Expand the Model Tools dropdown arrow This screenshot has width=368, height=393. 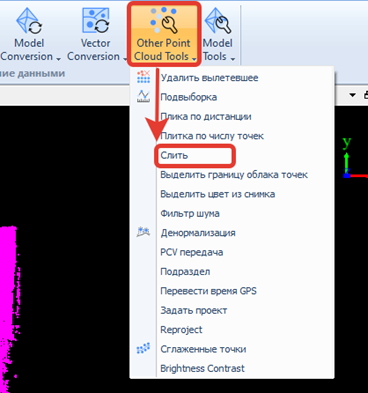pos(233,59)
